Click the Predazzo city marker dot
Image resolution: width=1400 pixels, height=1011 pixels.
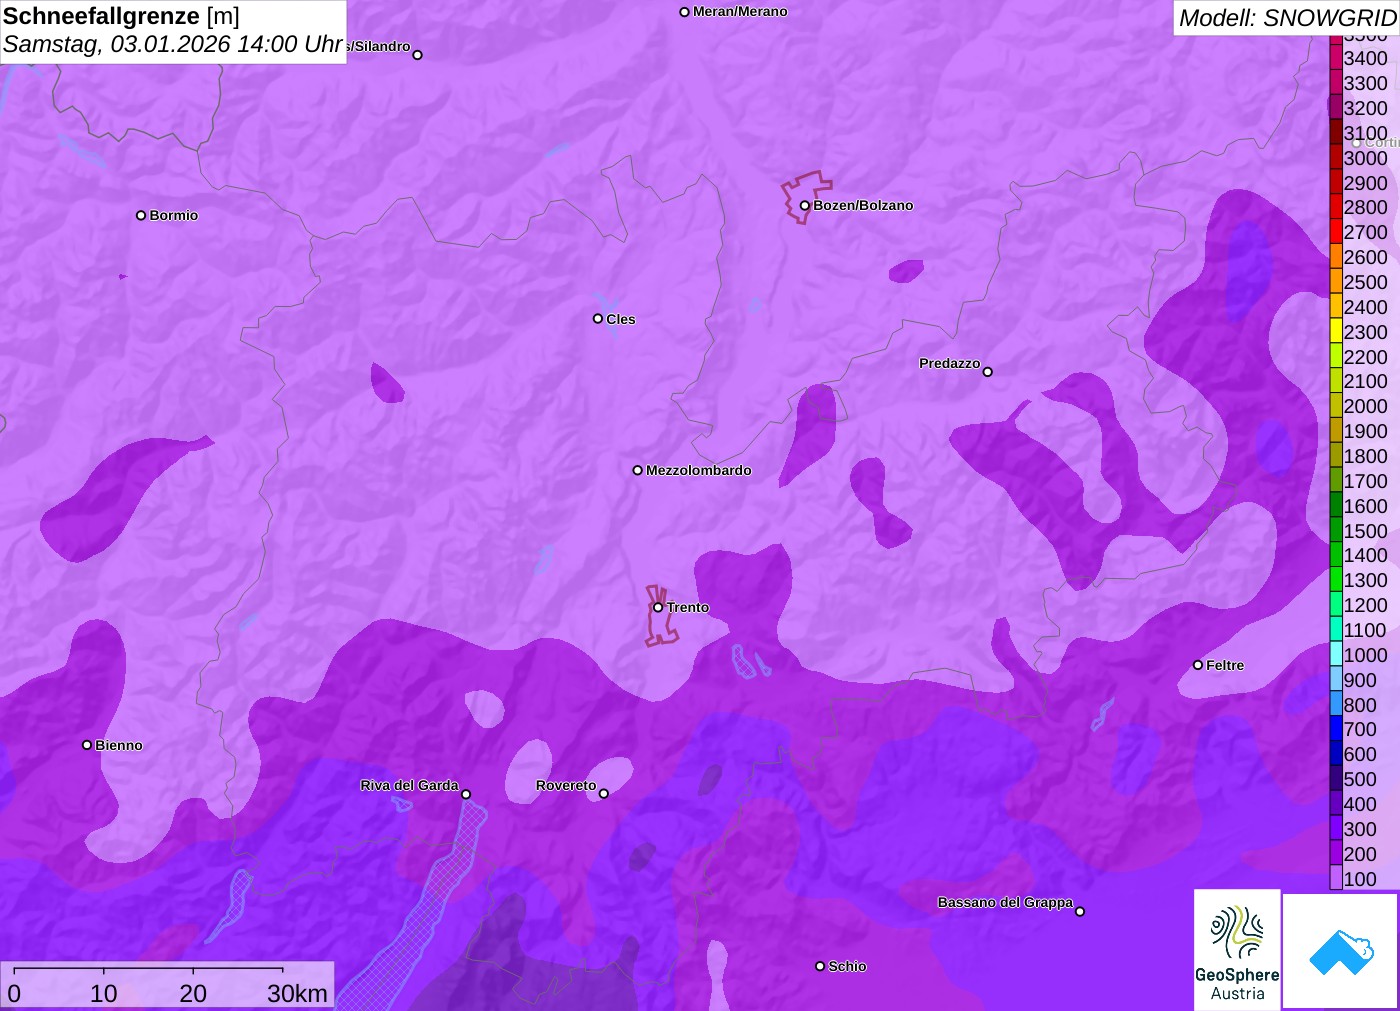point(988,372)
